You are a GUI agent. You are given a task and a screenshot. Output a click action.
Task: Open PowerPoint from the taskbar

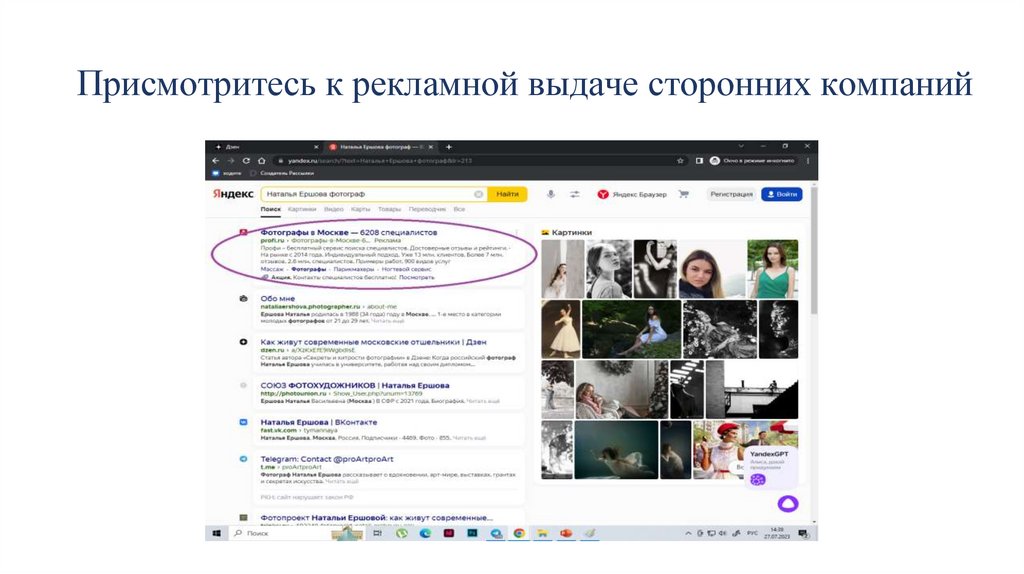566,533
